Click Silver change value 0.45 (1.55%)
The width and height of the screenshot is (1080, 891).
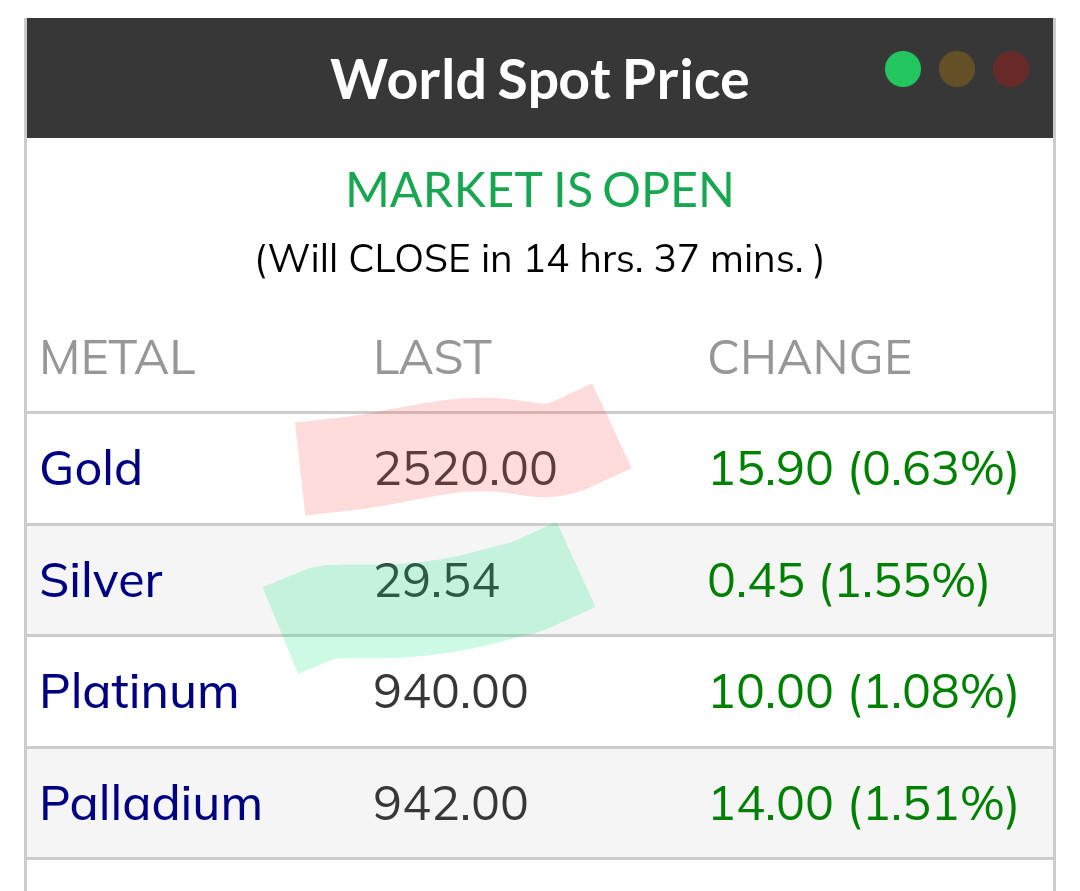848,580
